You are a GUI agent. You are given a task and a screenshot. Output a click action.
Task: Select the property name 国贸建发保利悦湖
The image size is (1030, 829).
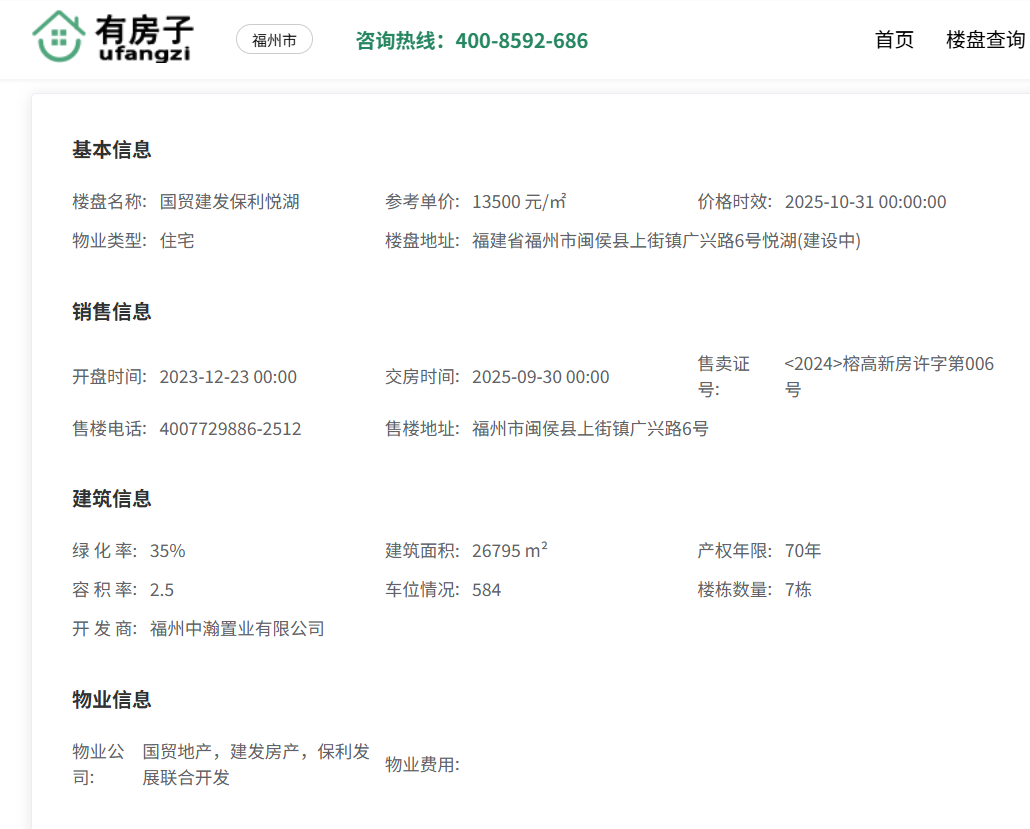pyautogui.click(x=229, y=202)
